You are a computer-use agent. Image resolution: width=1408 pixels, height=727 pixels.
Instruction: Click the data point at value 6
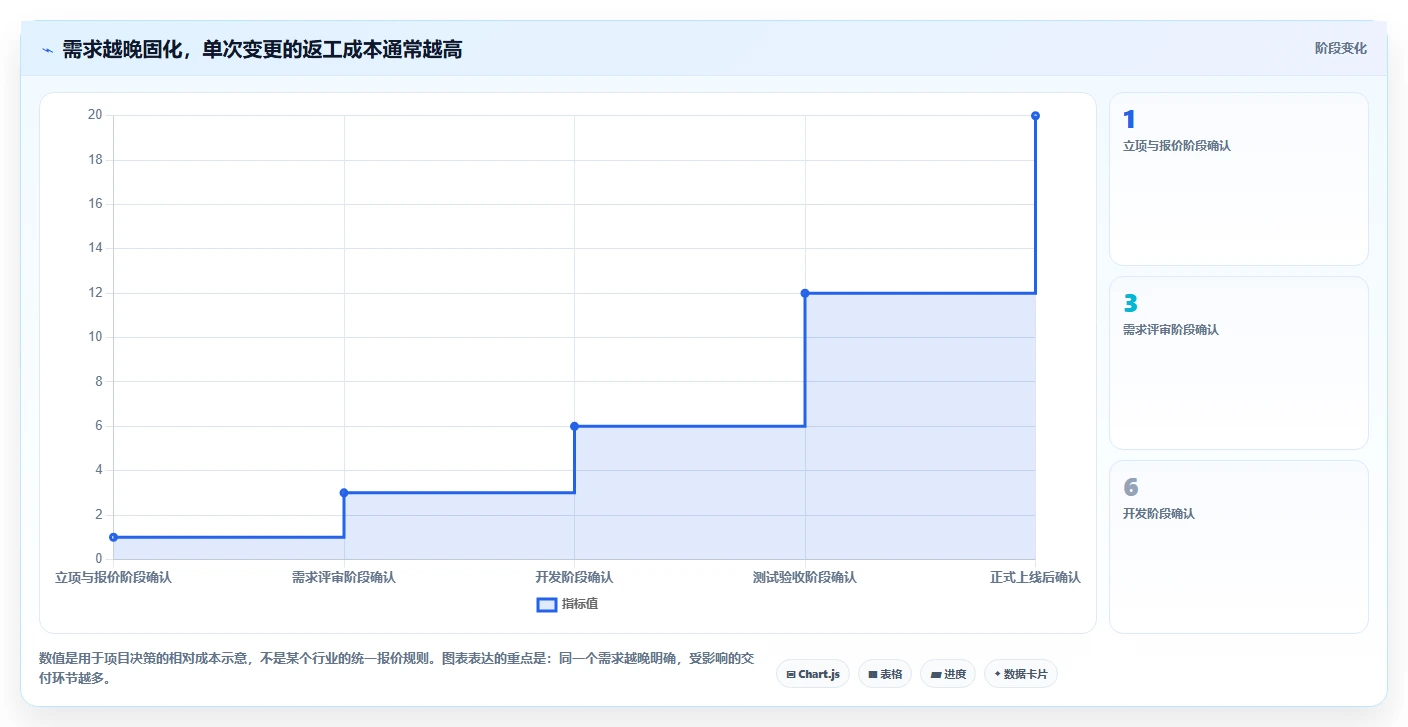coord(574,426)
